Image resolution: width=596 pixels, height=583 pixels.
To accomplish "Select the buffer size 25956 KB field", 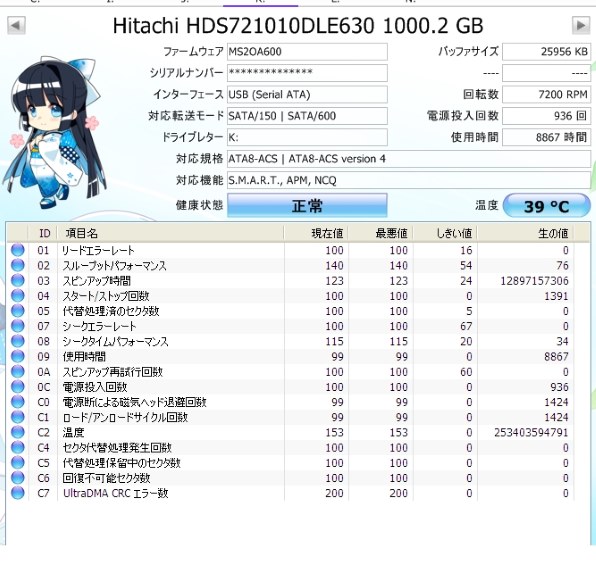I will 546,52.
